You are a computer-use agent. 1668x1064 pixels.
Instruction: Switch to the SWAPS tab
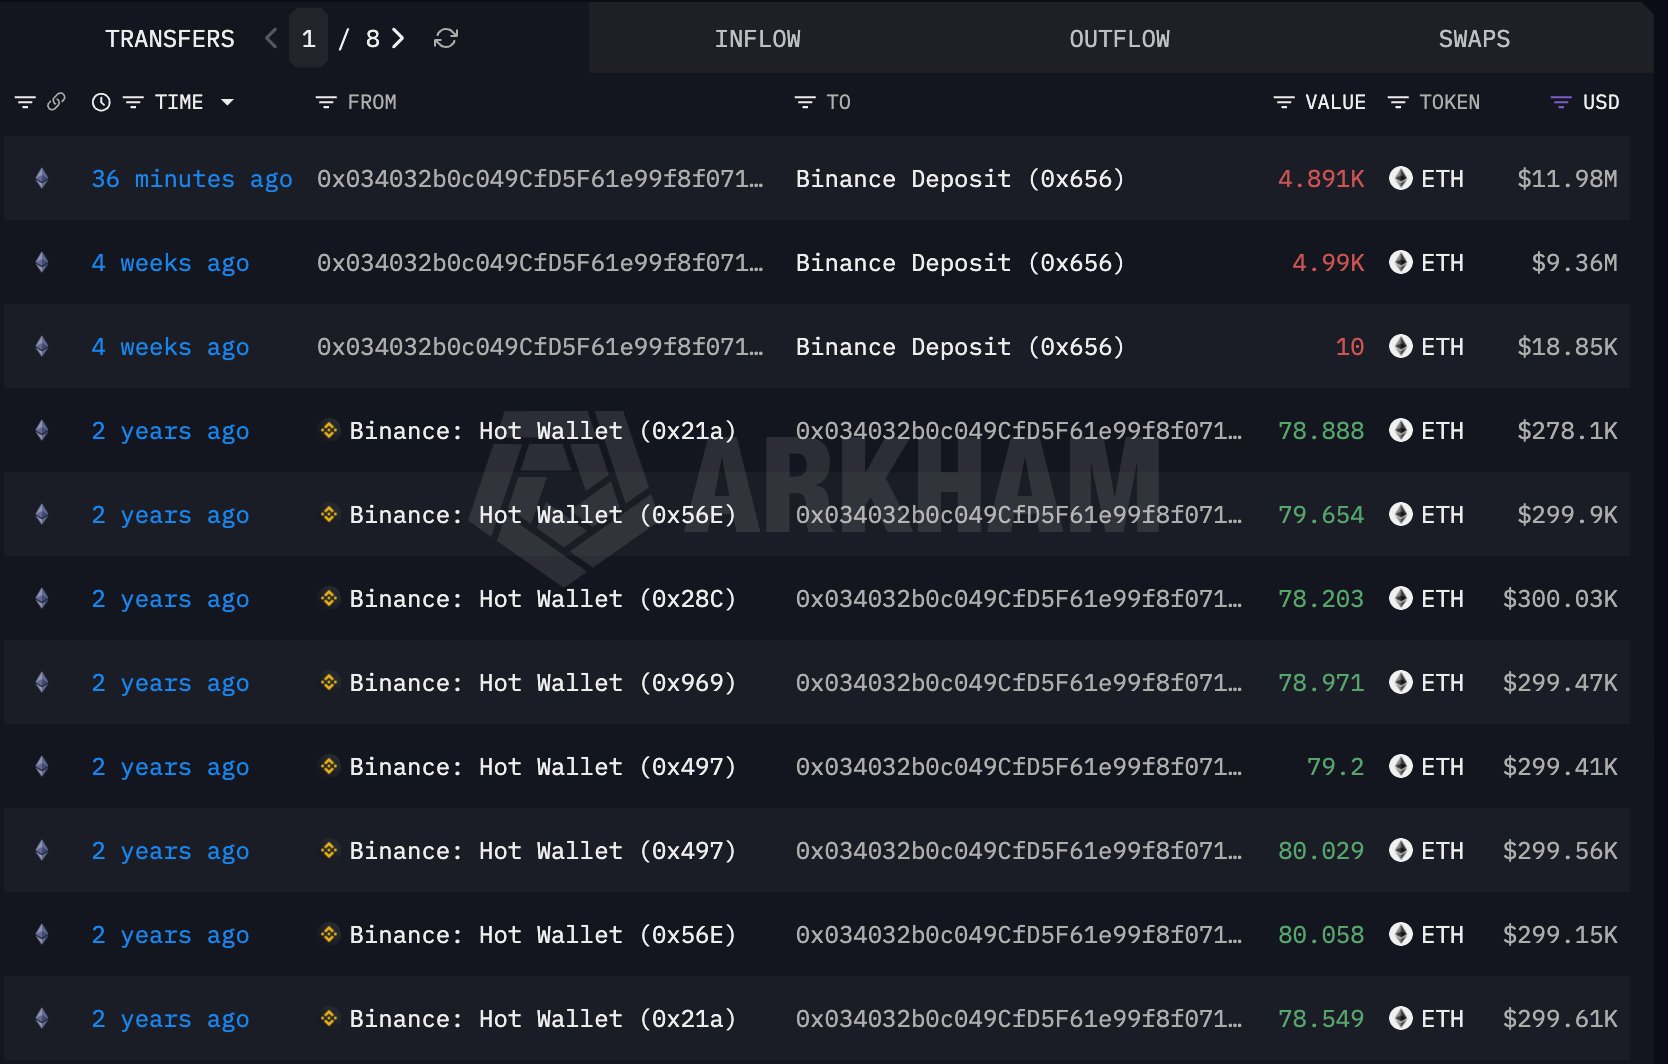pos(1474,39)
